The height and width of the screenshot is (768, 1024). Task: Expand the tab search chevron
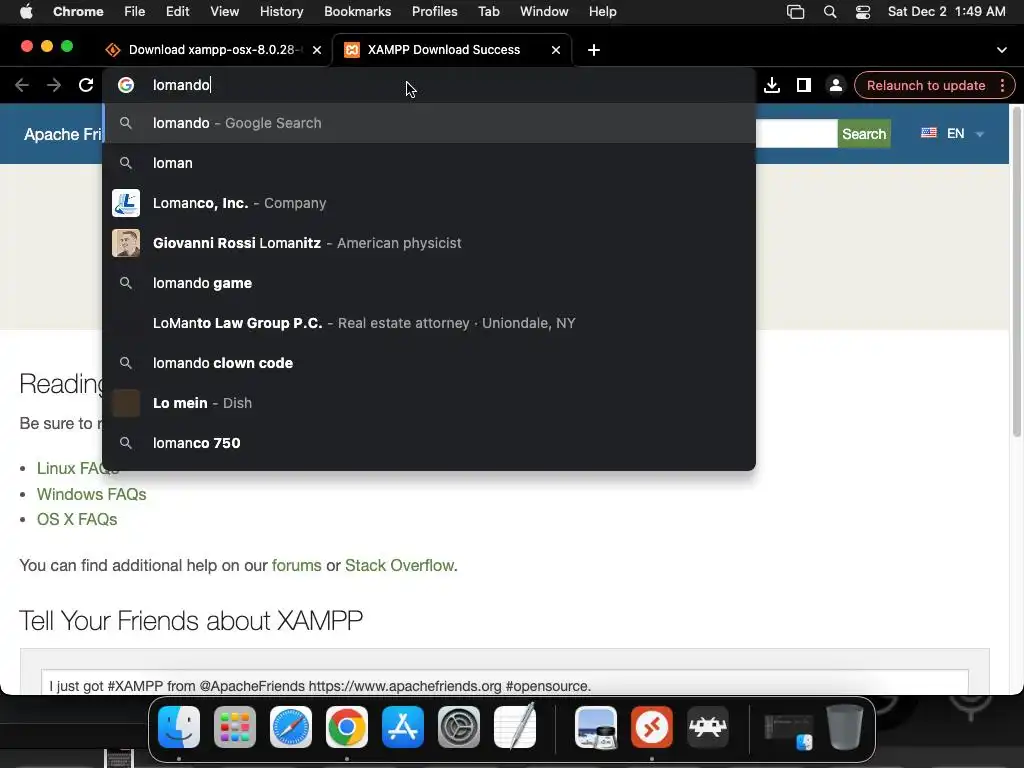1002,50
